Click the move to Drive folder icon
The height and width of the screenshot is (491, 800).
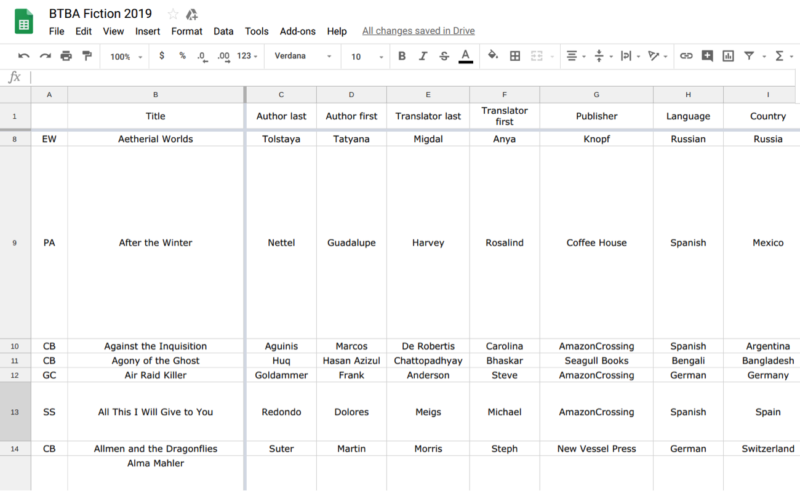(x=191, y=14)
